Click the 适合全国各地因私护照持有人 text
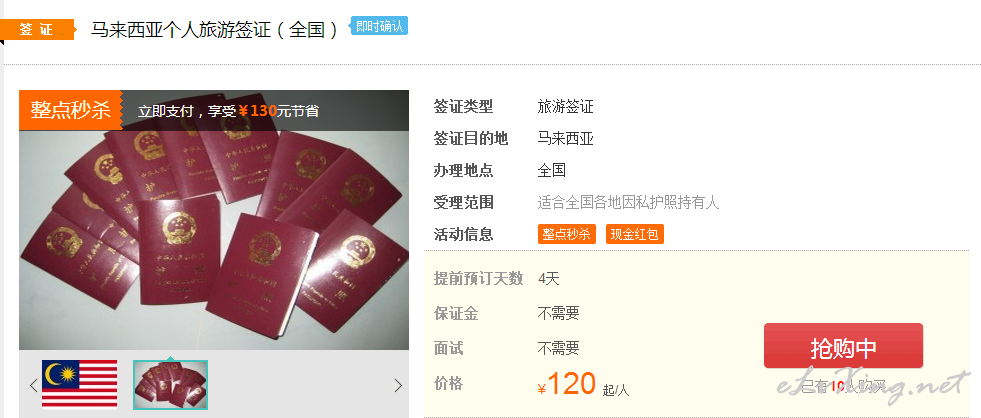 628,202
